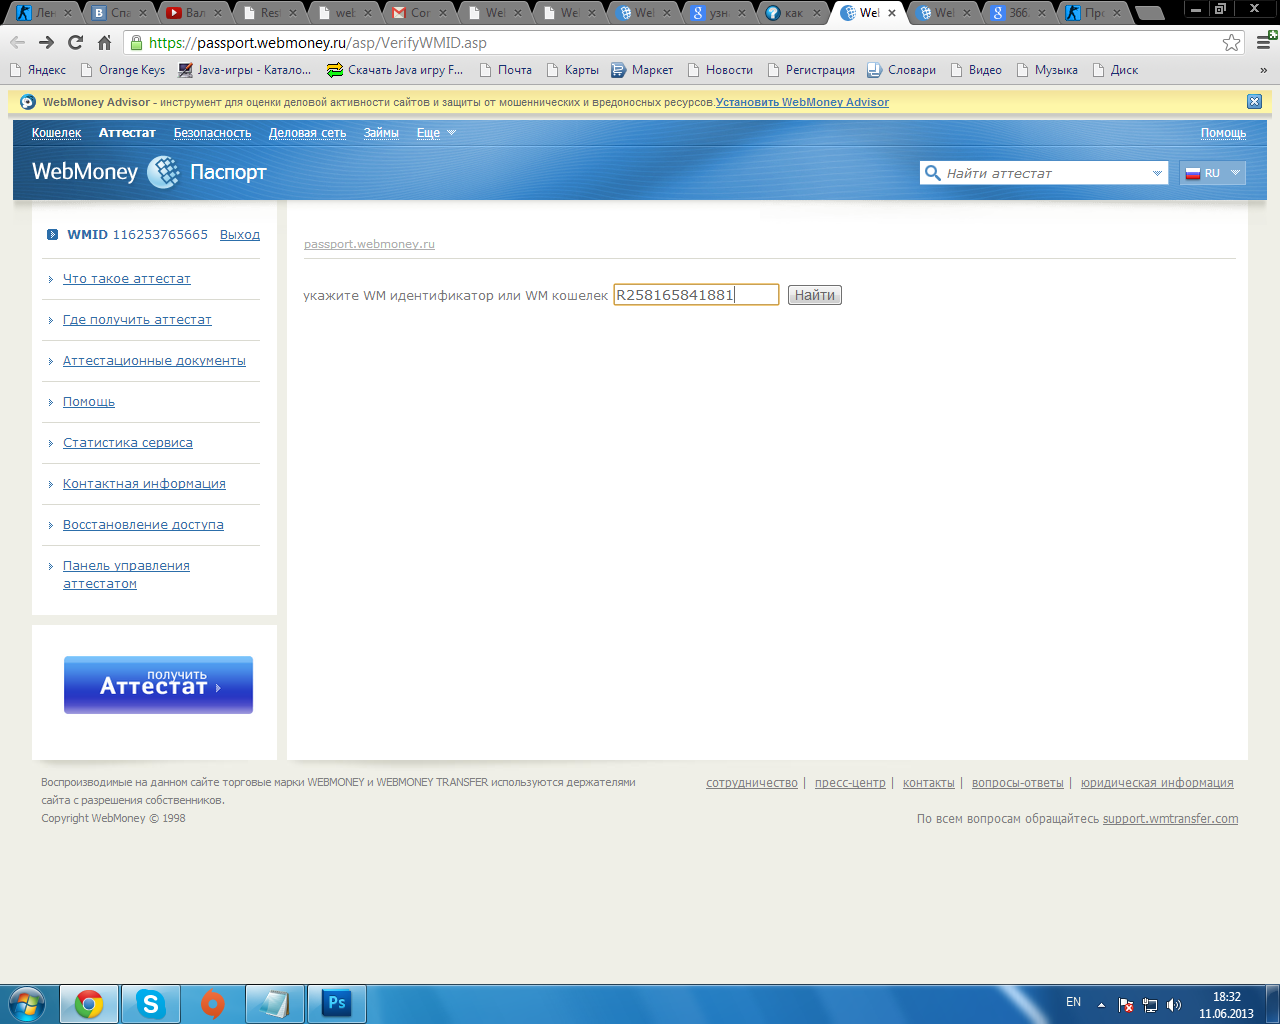Viewport: 1280px width, 1024px height.
Task: Open Что такое аттестат link
Action: click(127, 279)
